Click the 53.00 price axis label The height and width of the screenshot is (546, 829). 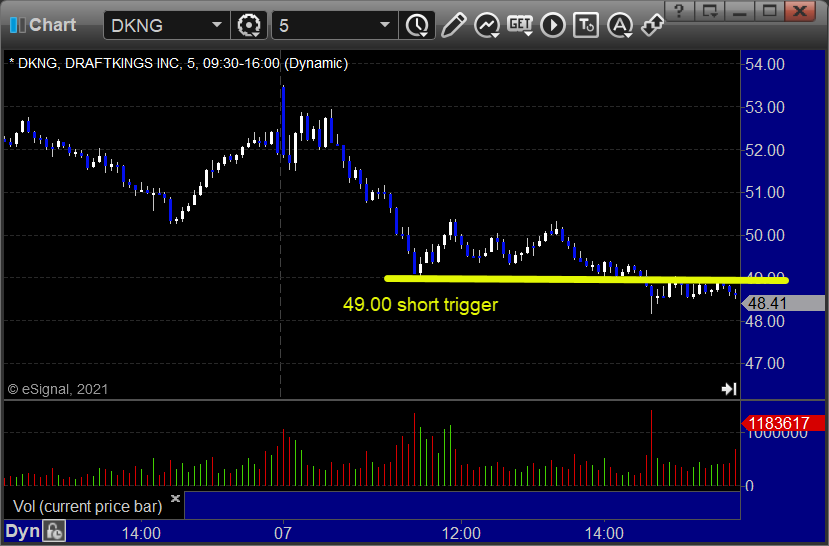pyautogui.click(x=764, y=107)
